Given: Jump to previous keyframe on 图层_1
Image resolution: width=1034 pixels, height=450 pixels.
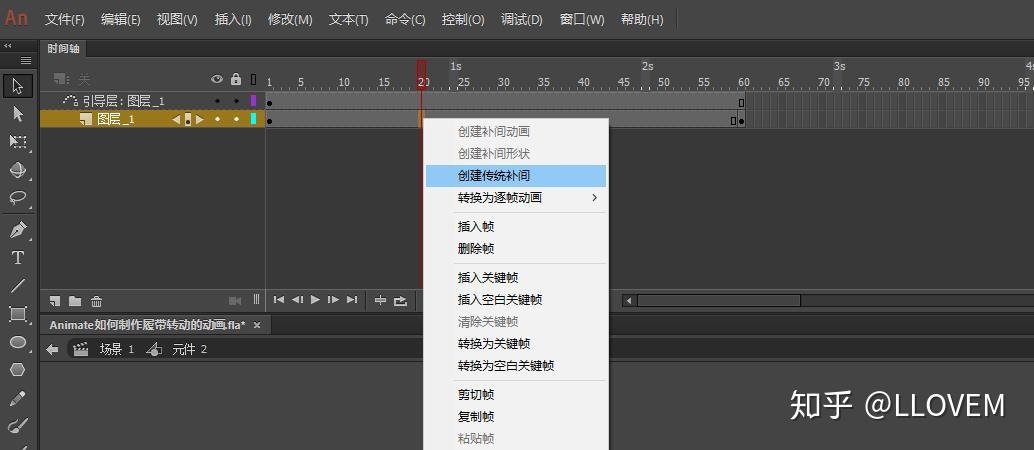Looking at the screenshot, I should (176, 119).
